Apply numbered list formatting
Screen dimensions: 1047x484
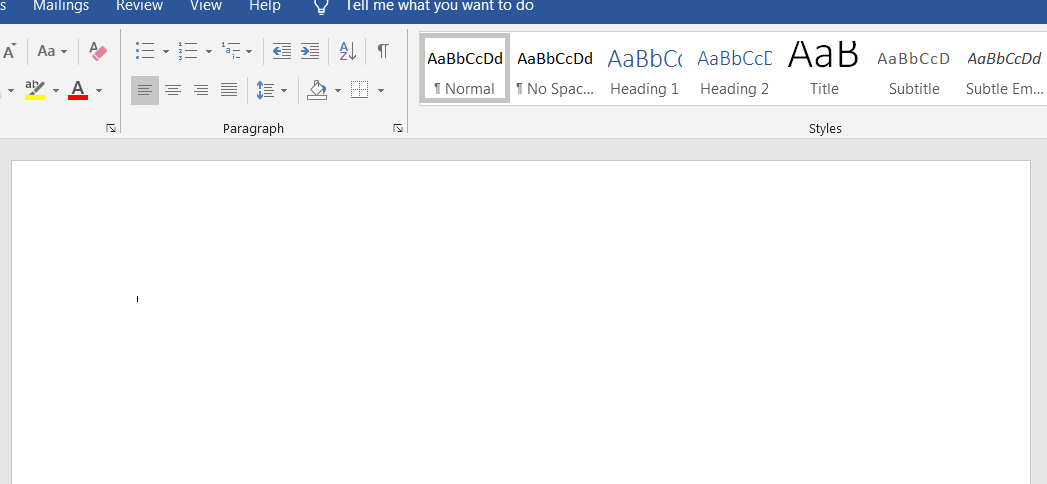pos(187,51)
